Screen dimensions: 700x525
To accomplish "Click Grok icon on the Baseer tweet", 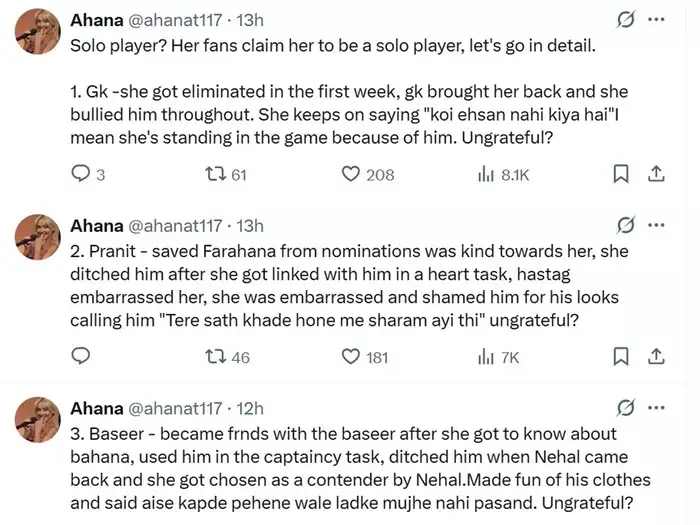I will pos(627,408).
